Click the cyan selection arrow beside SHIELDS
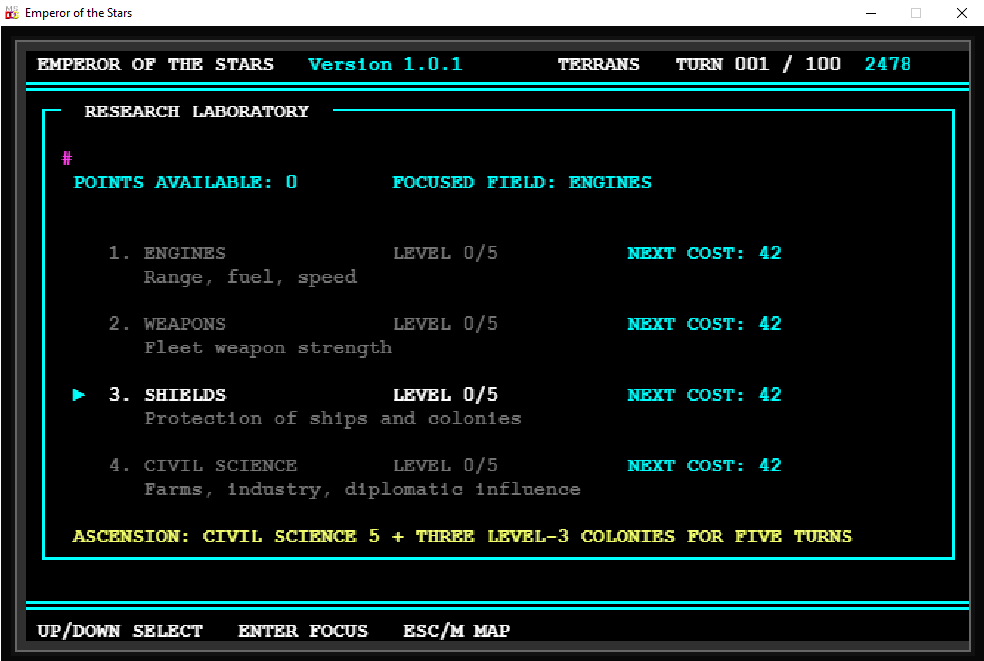Screen dimensions: 984x661 tap(78, 395)
